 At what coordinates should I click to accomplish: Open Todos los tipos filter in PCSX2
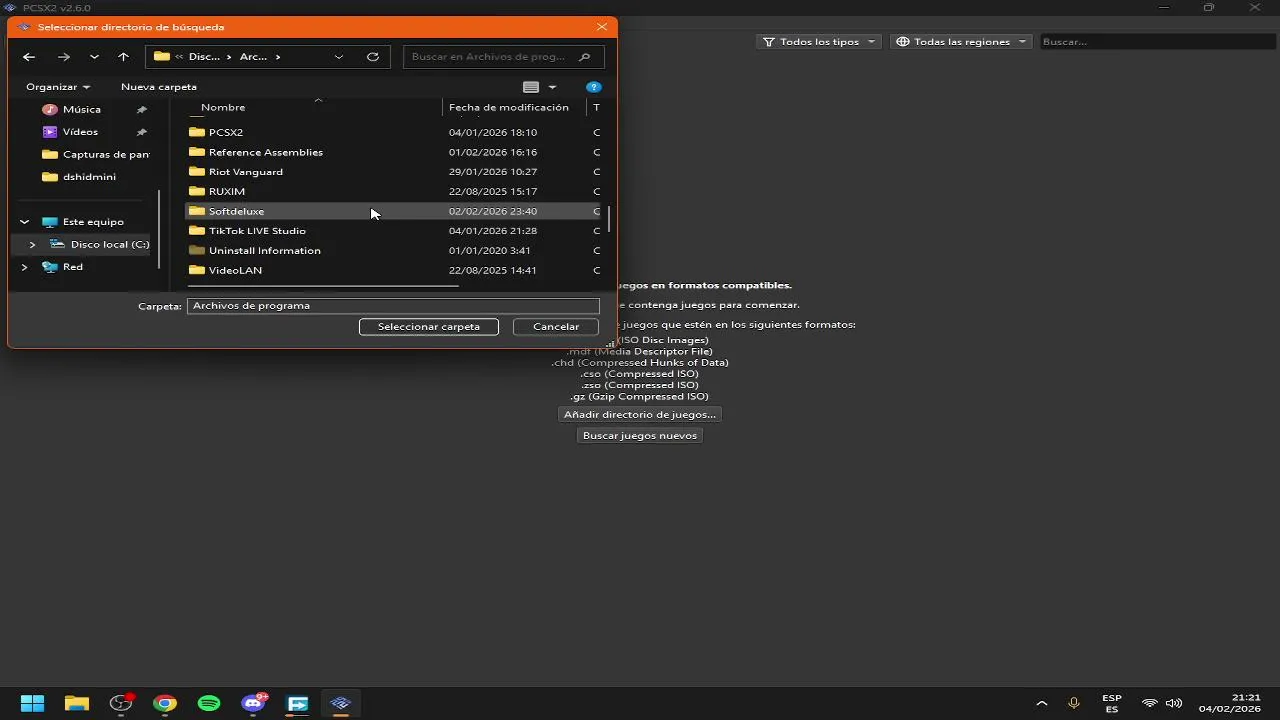[x=819, y=42]
